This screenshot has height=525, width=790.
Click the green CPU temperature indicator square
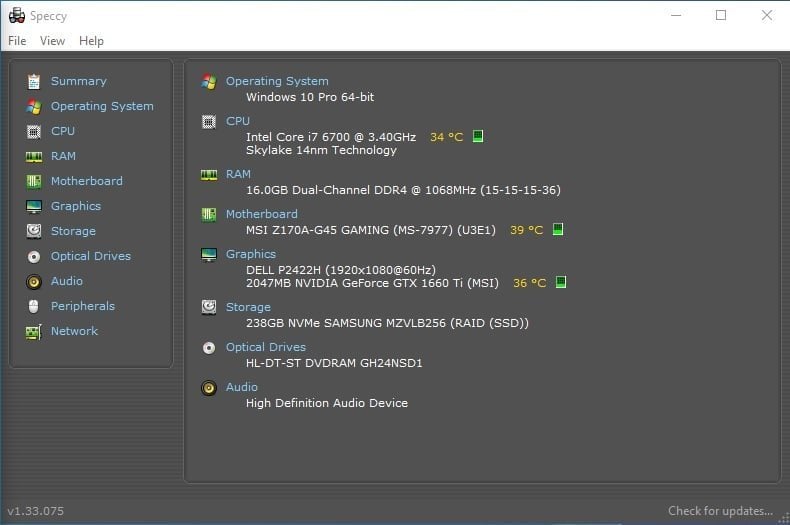tap(478, 136)
